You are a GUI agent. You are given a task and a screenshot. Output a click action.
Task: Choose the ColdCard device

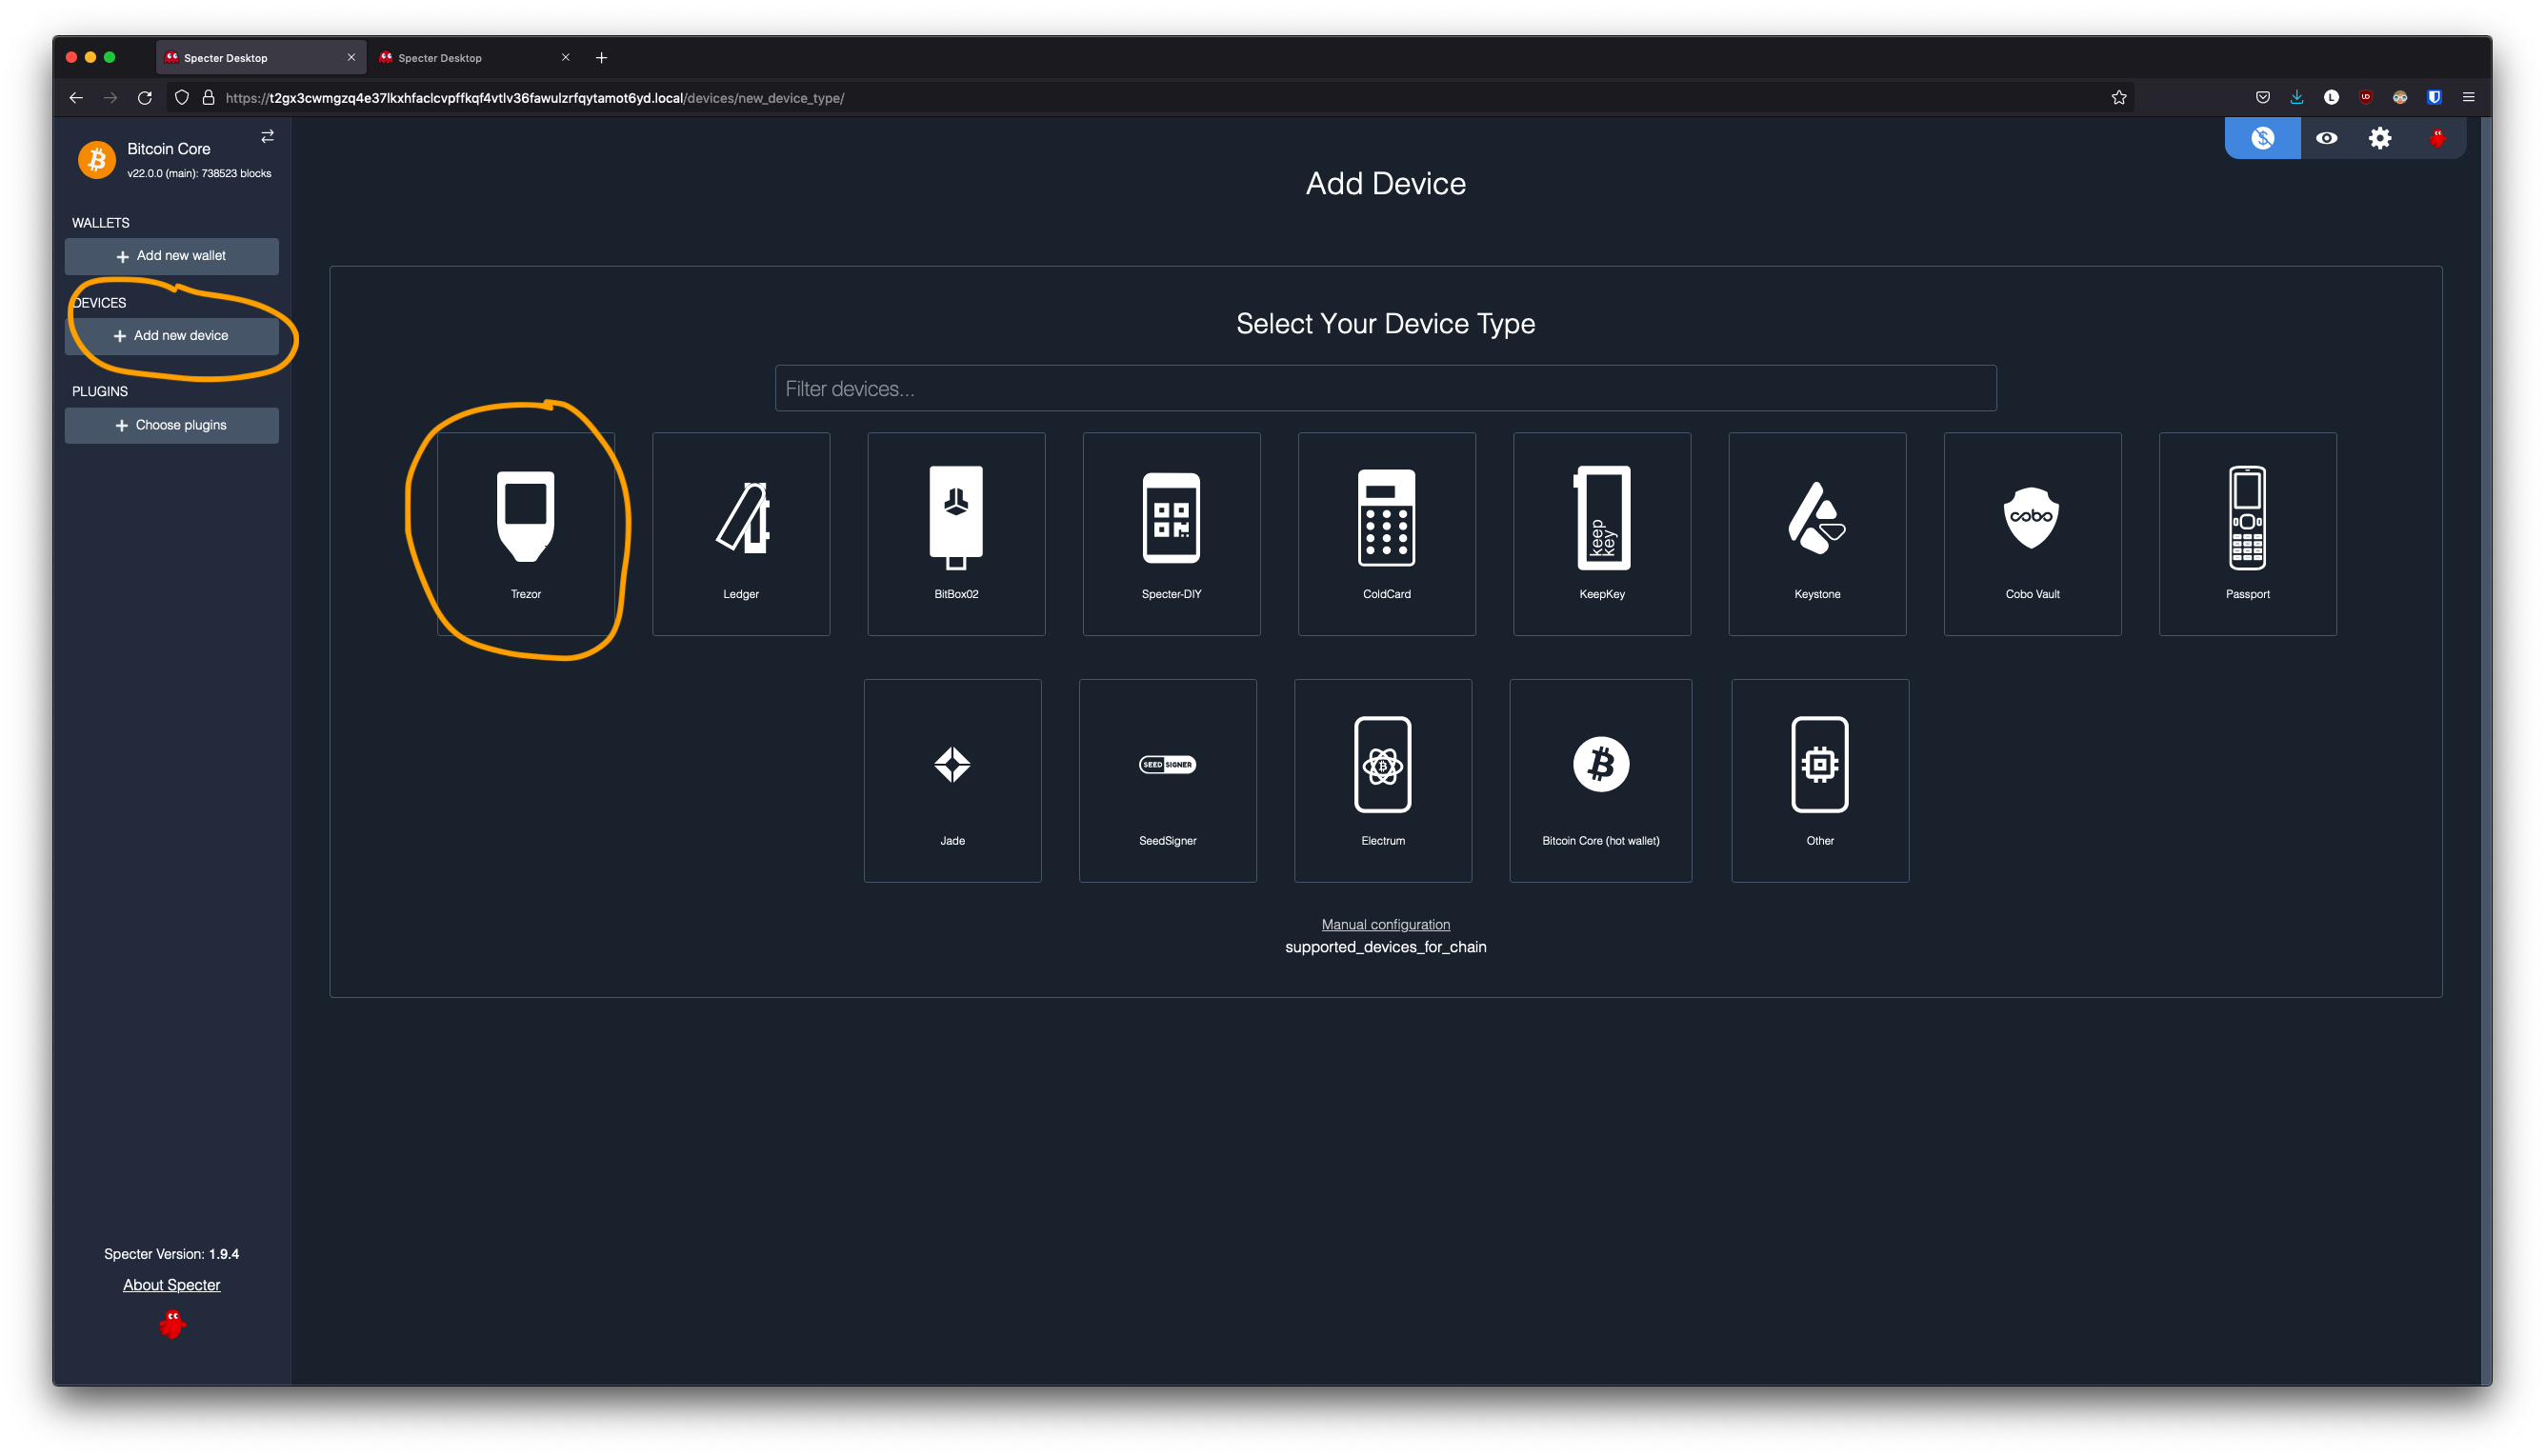point(1386,533)
